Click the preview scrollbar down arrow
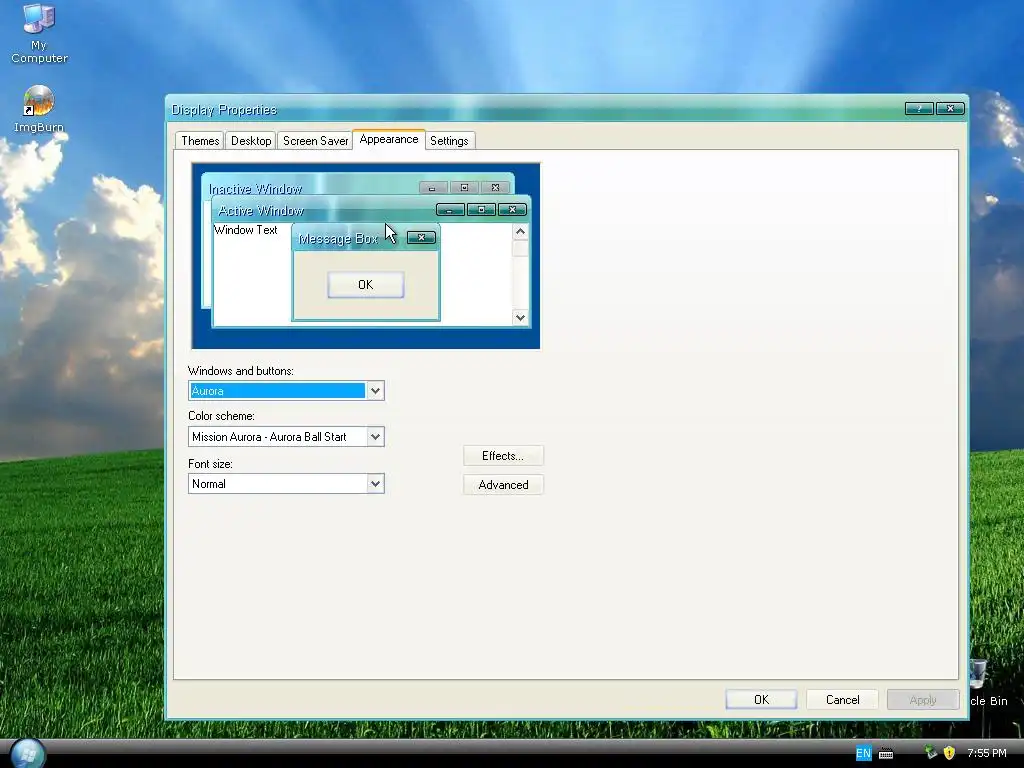 pyautogui.click(x=520, y=317)
